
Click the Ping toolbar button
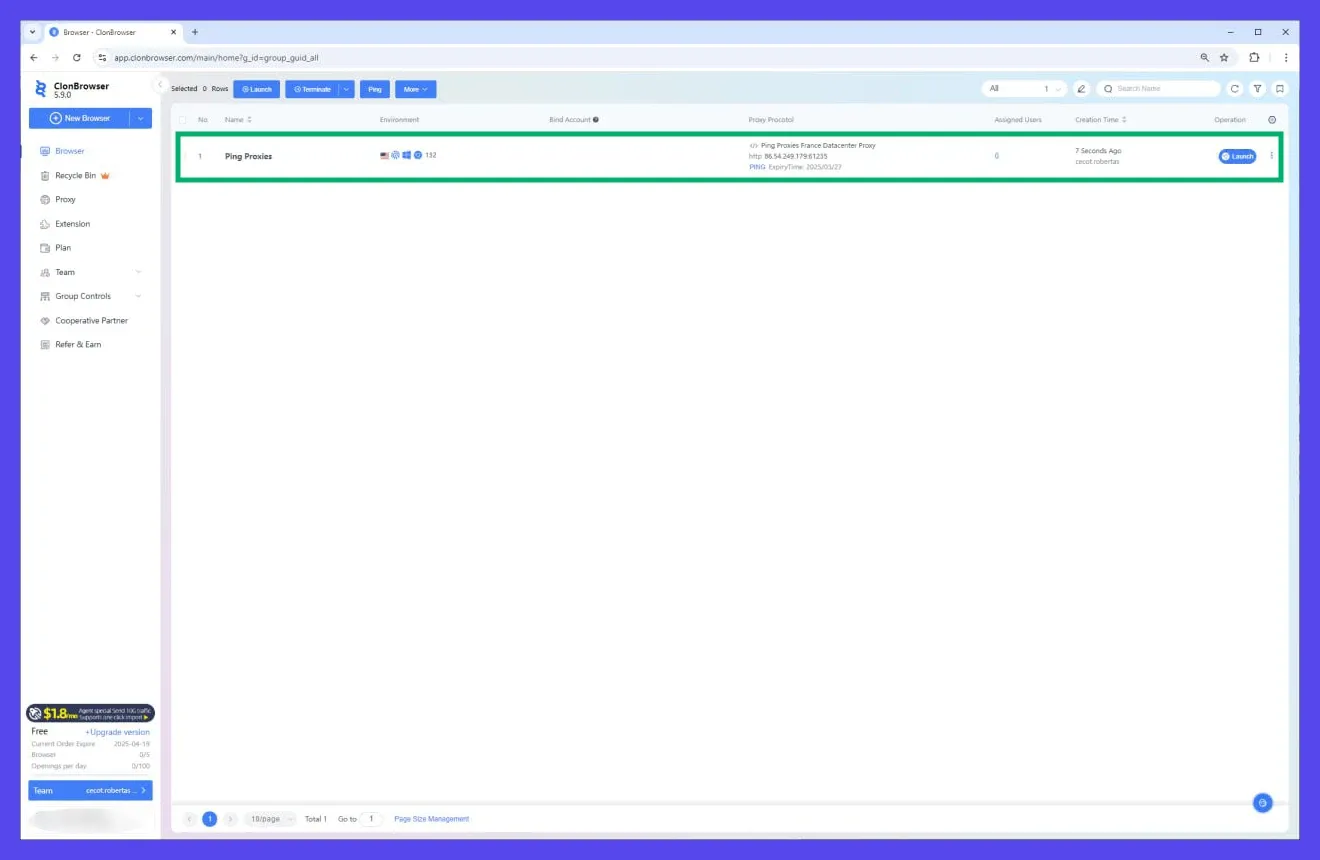coord(375,89)
